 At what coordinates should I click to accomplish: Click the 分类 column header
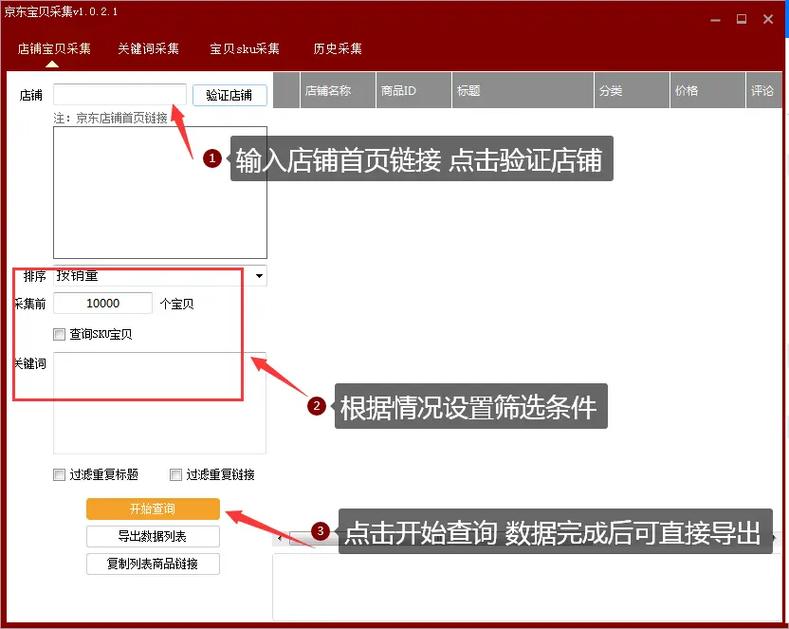point(632,90)
